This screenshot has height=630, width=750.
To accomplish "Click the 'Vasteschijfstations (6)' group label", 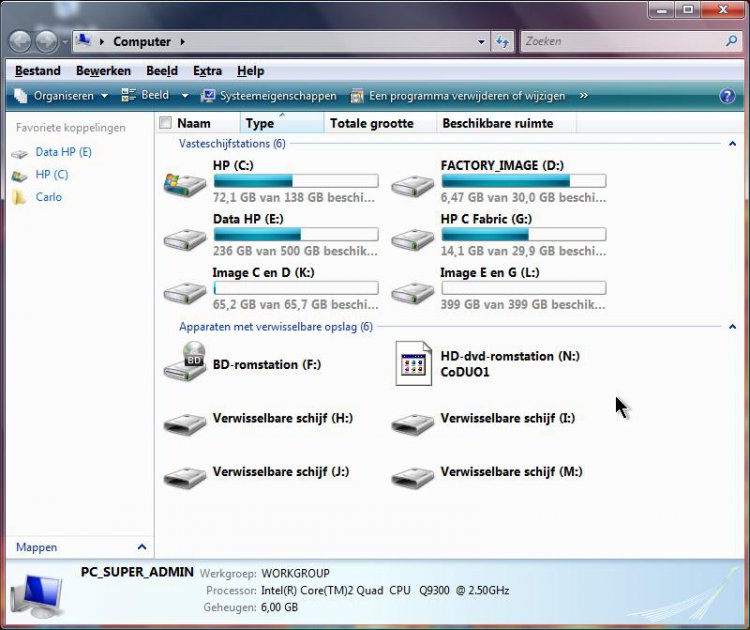I will click(x=232, y=144).
